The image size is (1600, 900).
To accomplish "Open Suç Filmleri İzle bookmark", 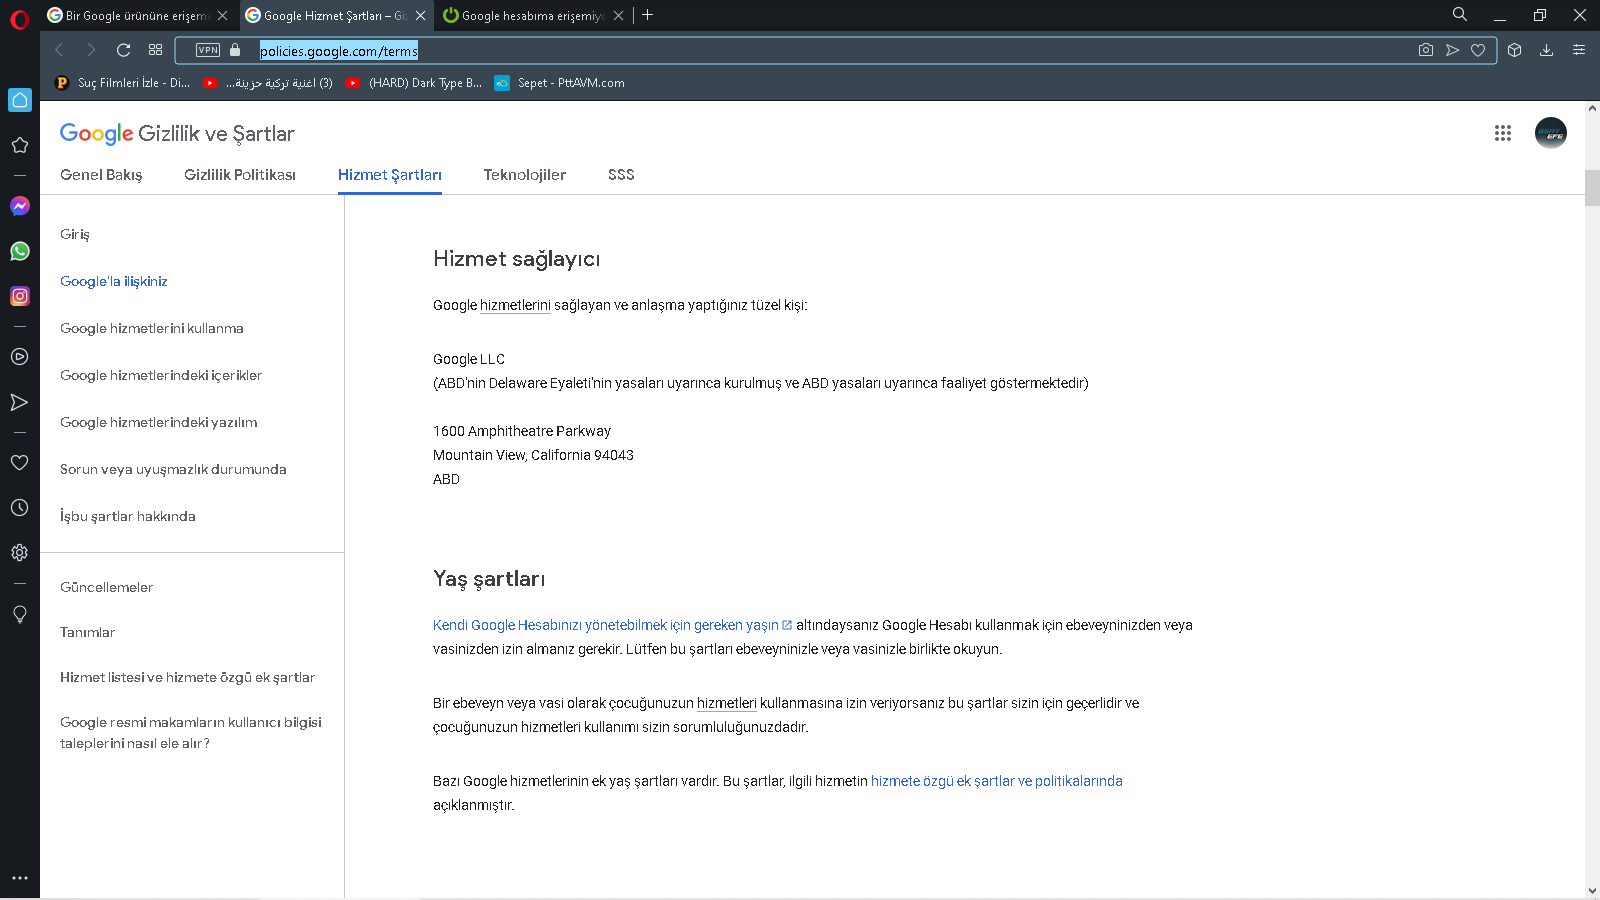I will click(123, 83).
